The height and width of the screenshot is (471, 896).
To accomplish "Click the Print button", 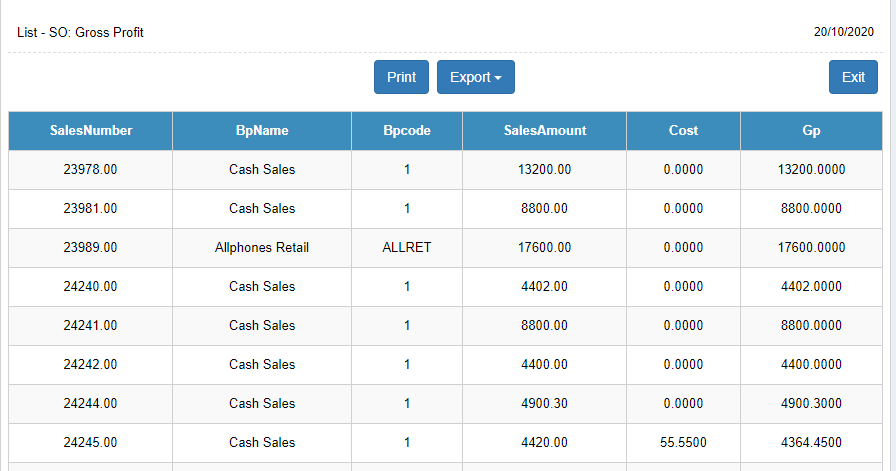I will pyautogui.click(x=401, y=77).
